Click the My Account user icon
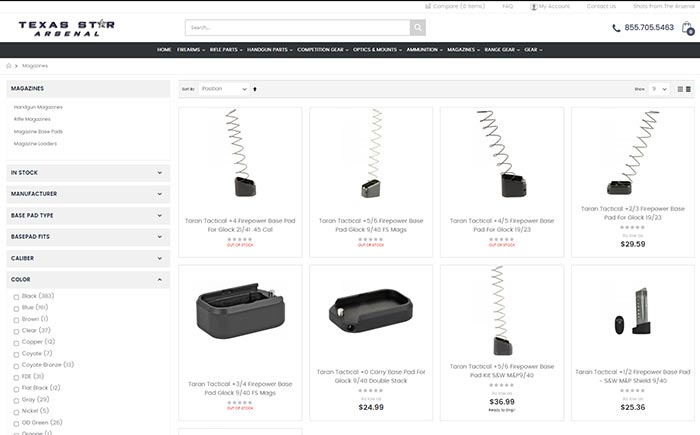The height and width of the screenshot is (435, 700). (x=533, y=7)
